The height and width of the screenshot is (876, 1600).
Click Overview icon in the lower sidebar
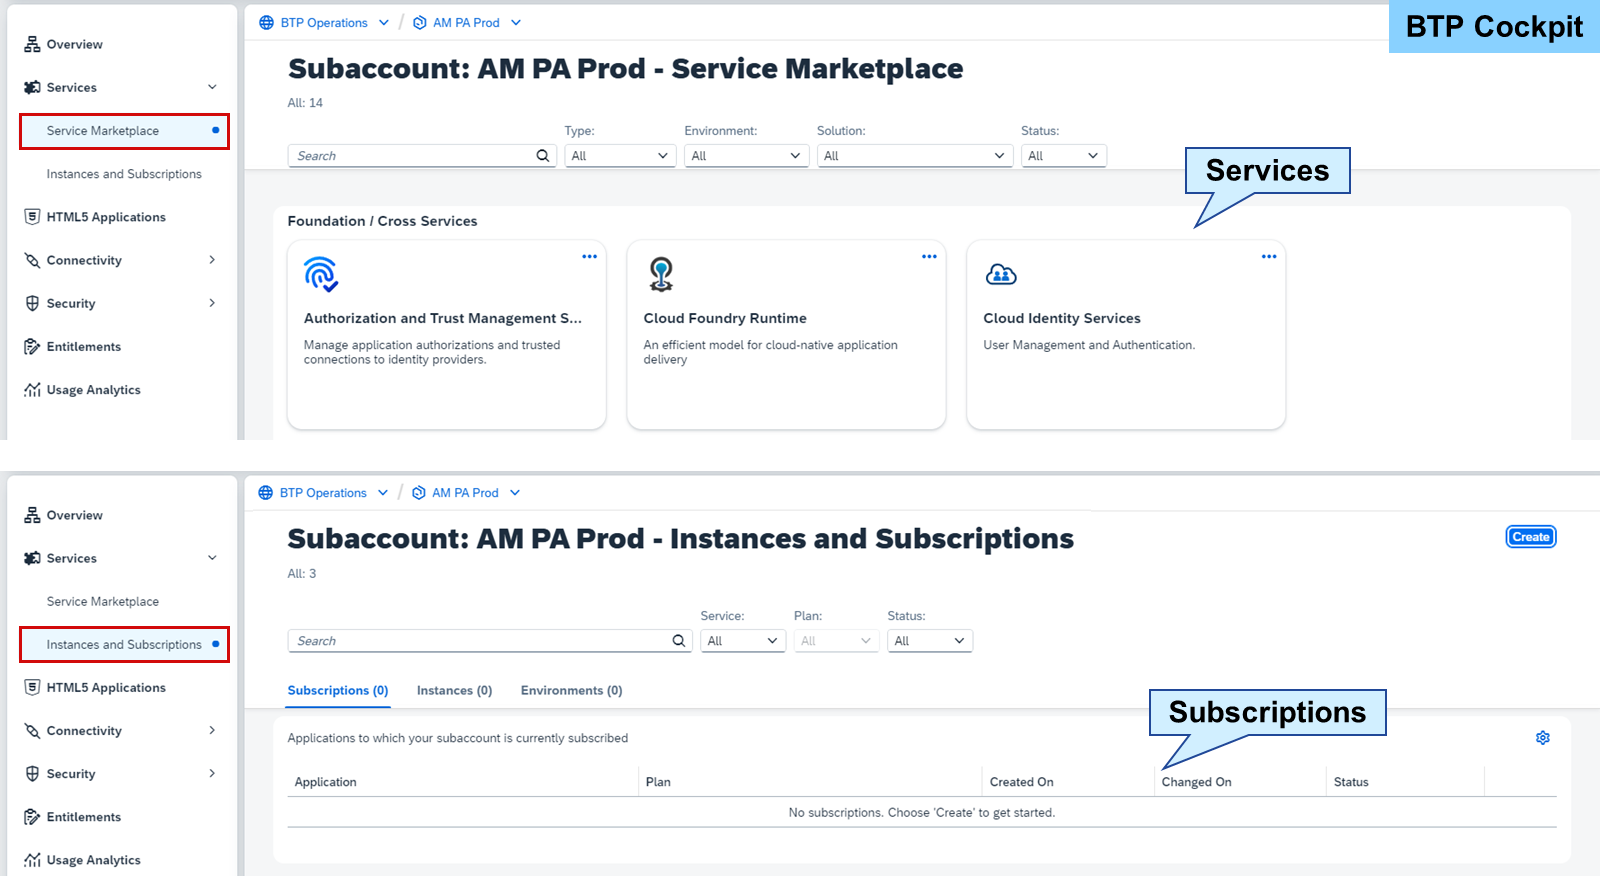32,515
